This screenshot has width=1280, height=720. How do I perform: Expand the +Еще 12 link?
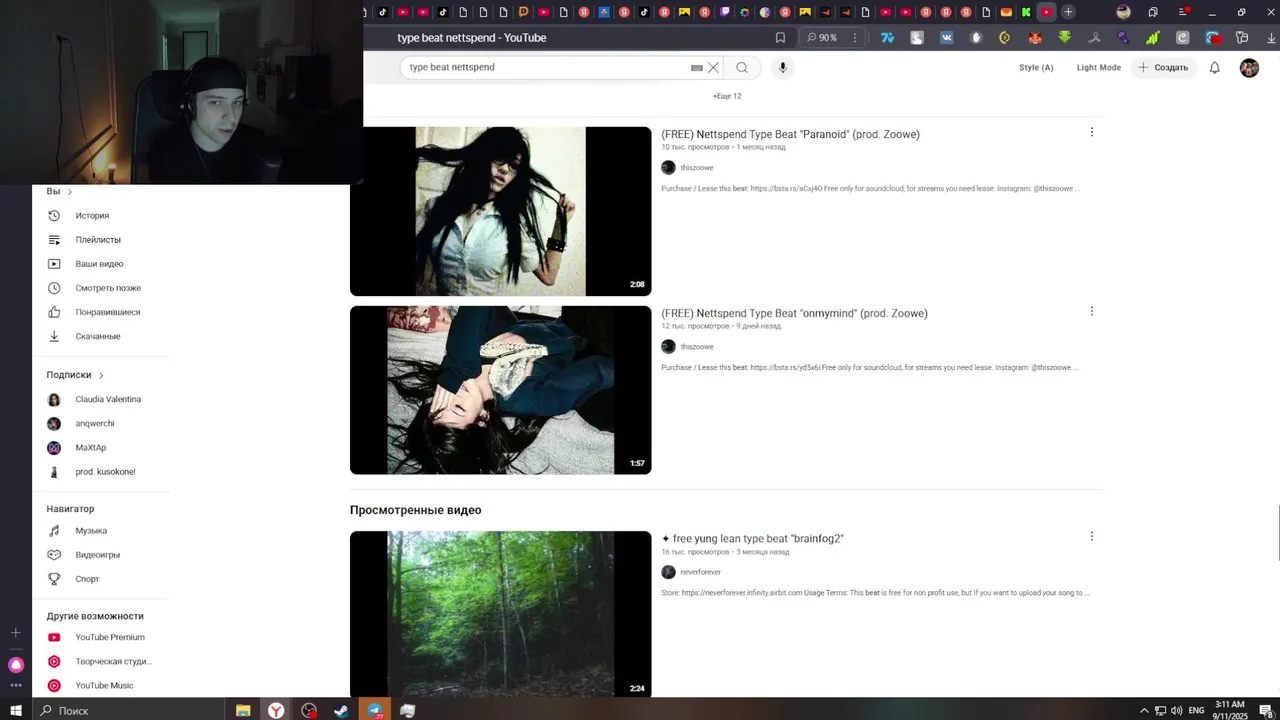pos(727,96)
